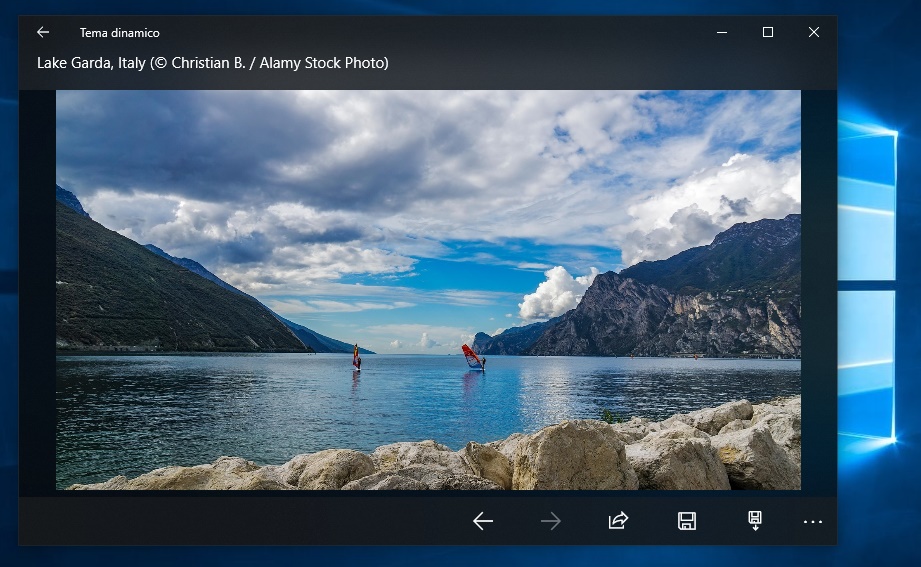Viewport: 921px width, 567px height.
Task: Click the Lake Garda landscape photo
Action: click(428, 290)
